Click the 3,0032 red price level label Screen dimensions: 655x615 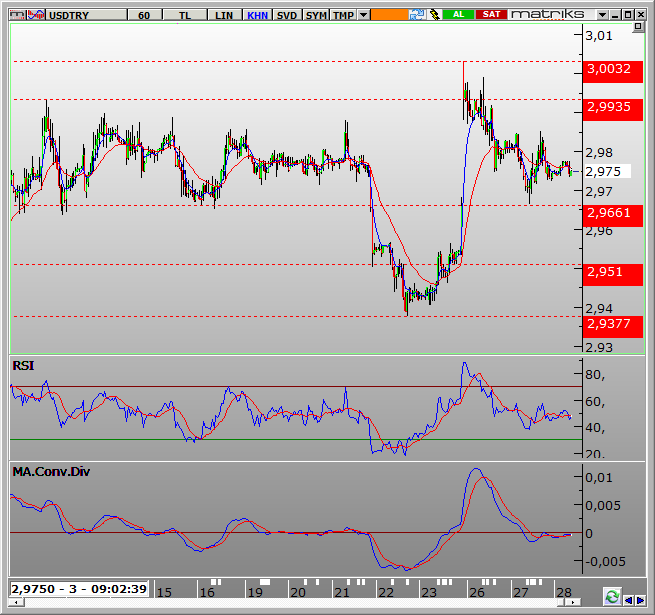[612, 71]
